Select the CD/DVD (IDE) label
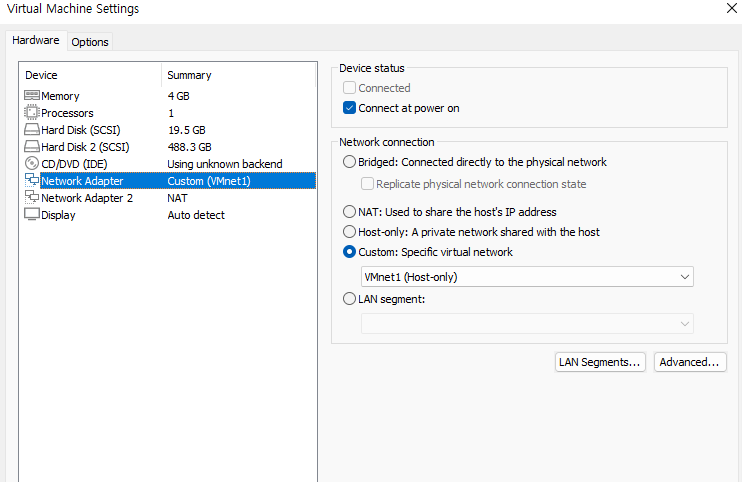The width and height of the screenshot is (742, 482). [74, 164]
